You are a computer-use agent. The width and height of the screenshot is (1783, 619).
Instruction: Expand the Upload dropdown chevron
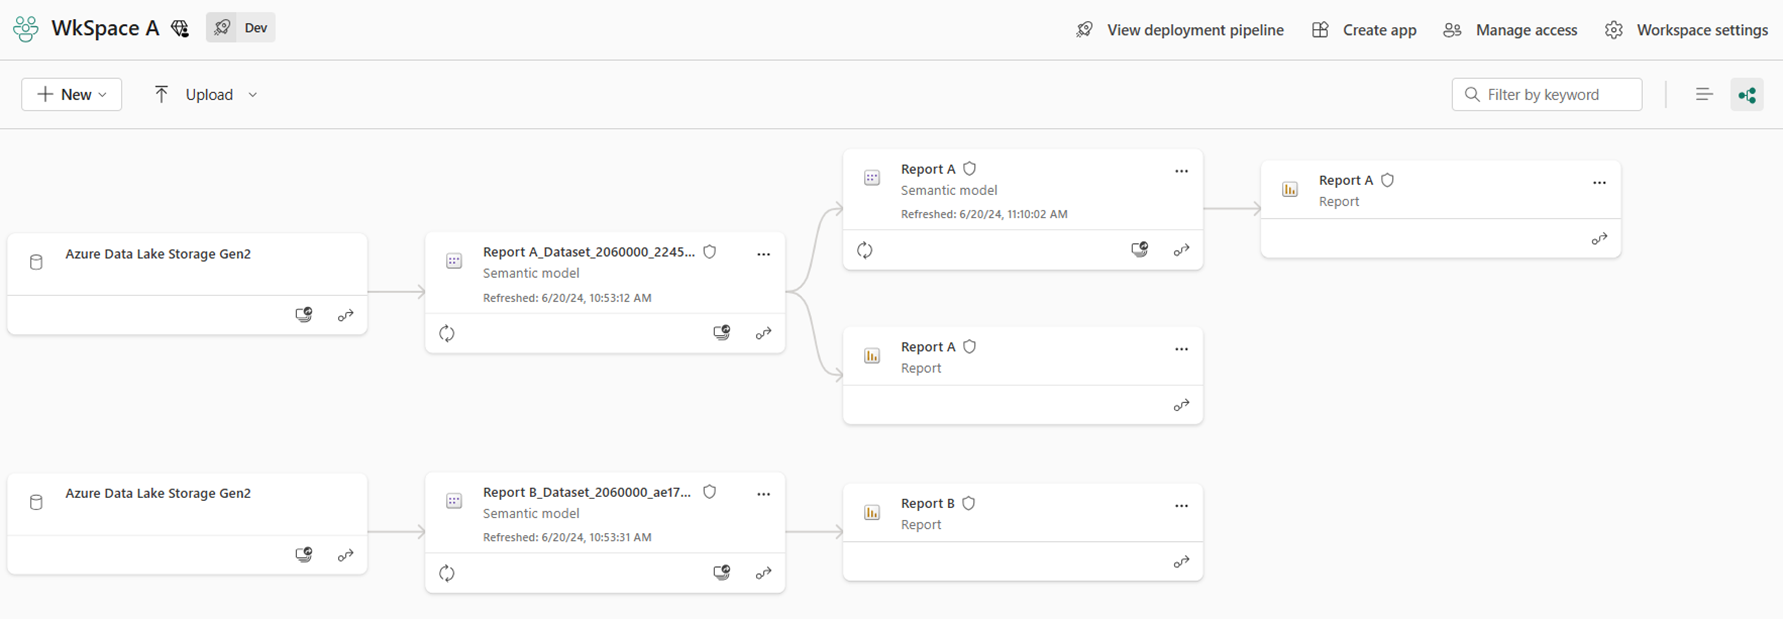pyautogui.click(x=253, y=95)
